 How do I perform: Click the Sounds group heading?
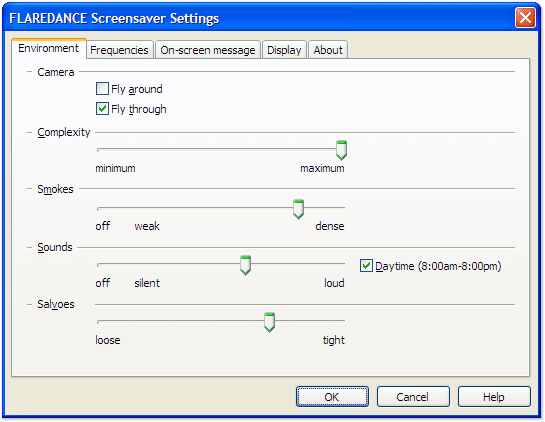[55, 247]
